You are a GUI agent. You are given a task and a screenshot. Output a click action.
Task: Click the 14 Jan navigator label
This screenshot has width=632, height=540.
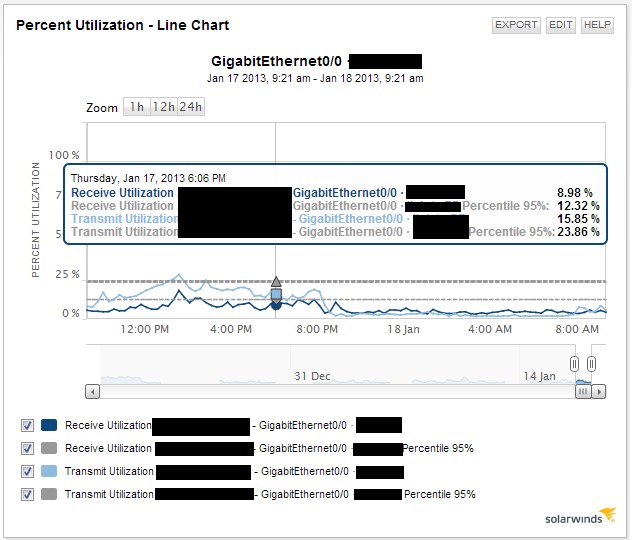pos(539,376)
